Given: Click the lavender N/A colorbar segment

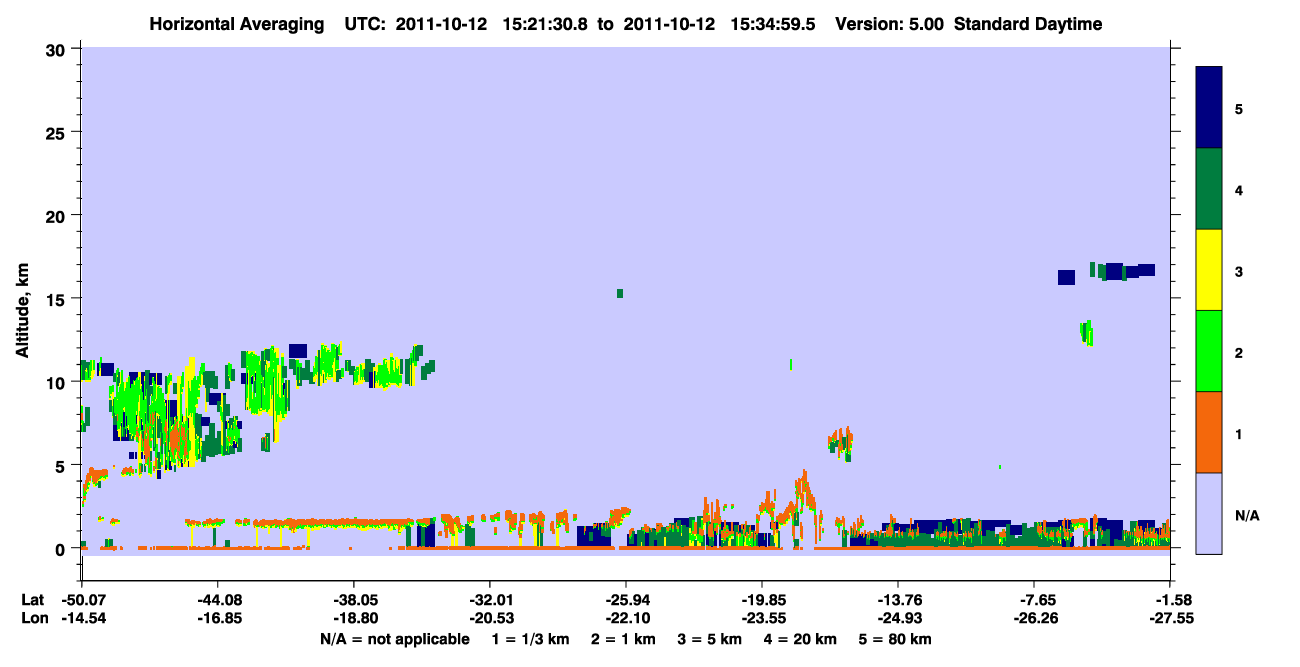Looking at the screenshot, I should (x=1209, y=513).
